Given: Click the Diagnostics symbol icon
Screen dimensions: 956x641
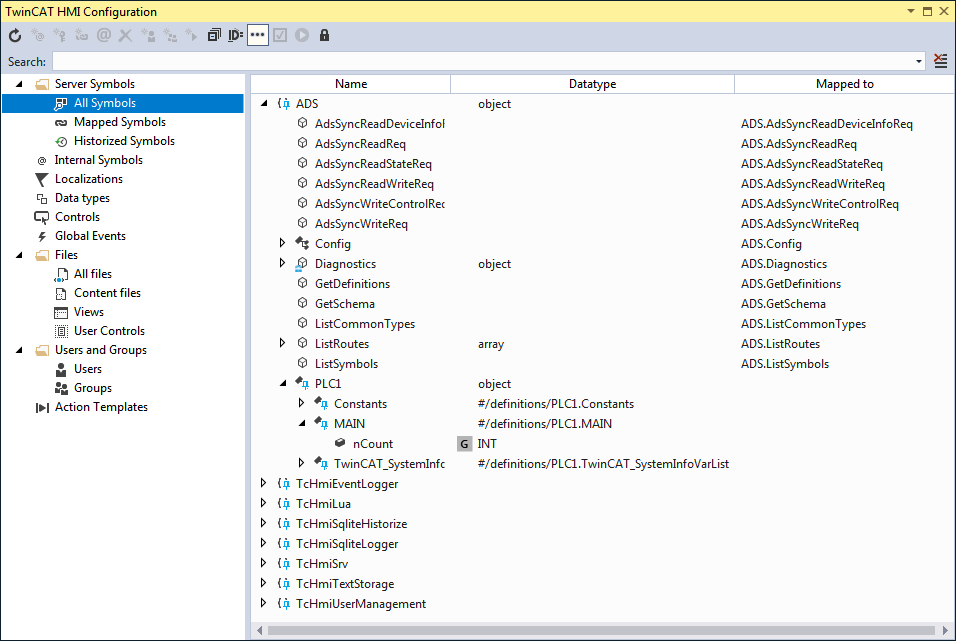Looking at the screenshot, I should [301, 264].
